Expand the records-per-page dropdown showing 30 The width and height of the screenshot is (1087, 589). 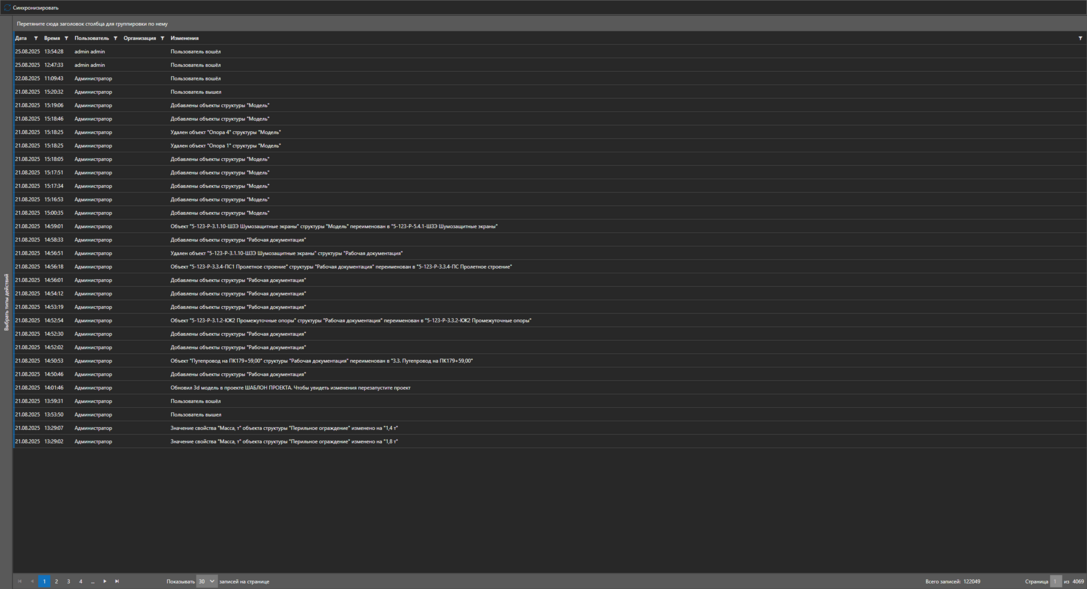click(206, 581)
